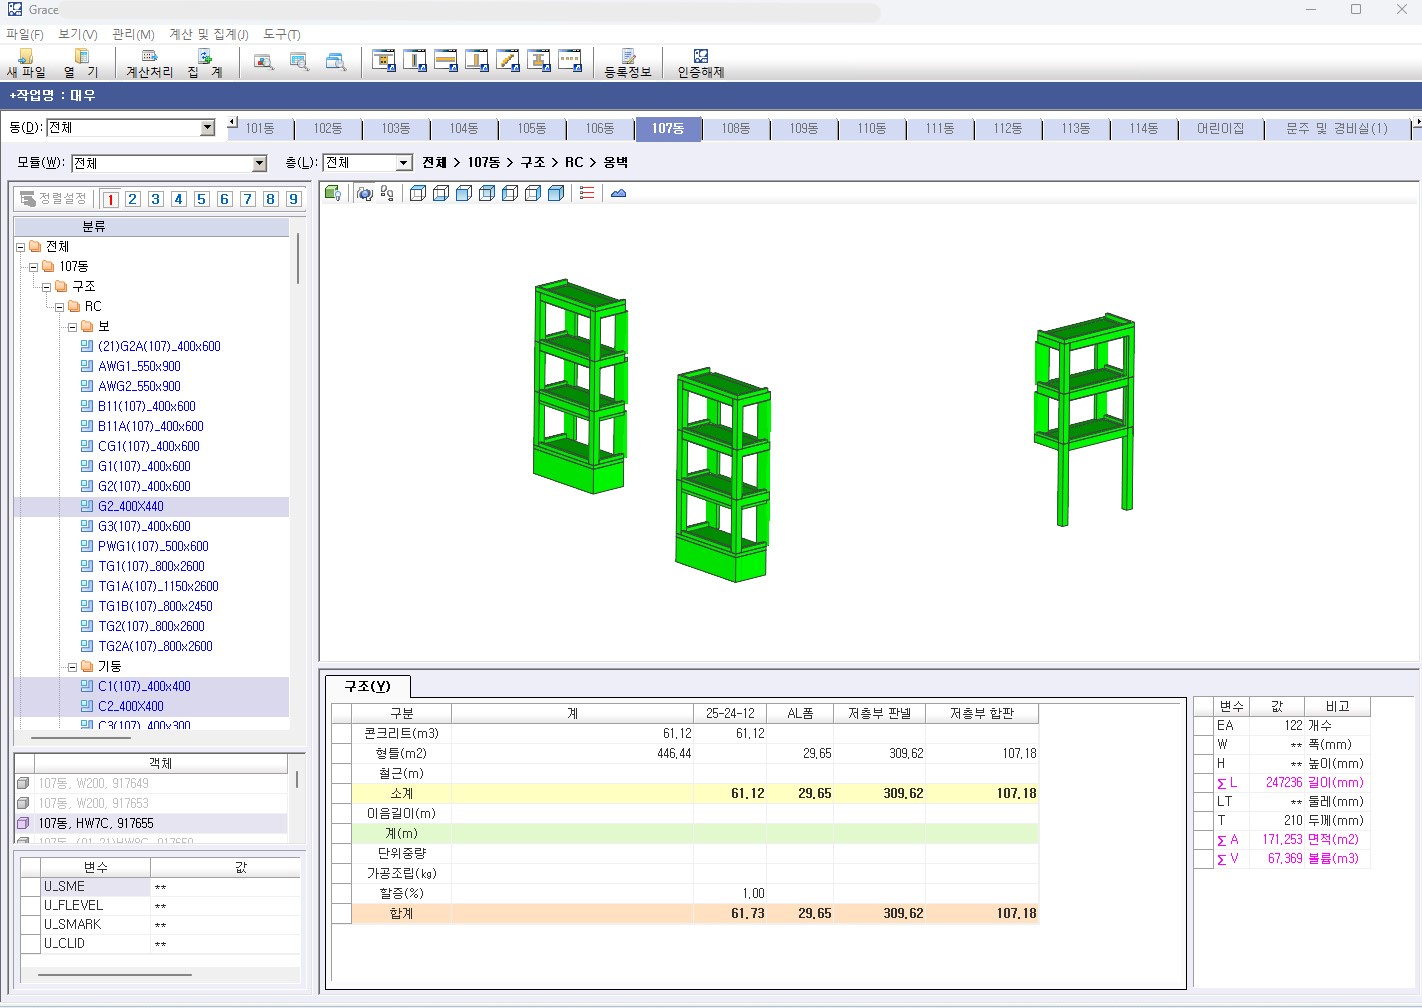Toggle sort level 5 button

point(201,199)
